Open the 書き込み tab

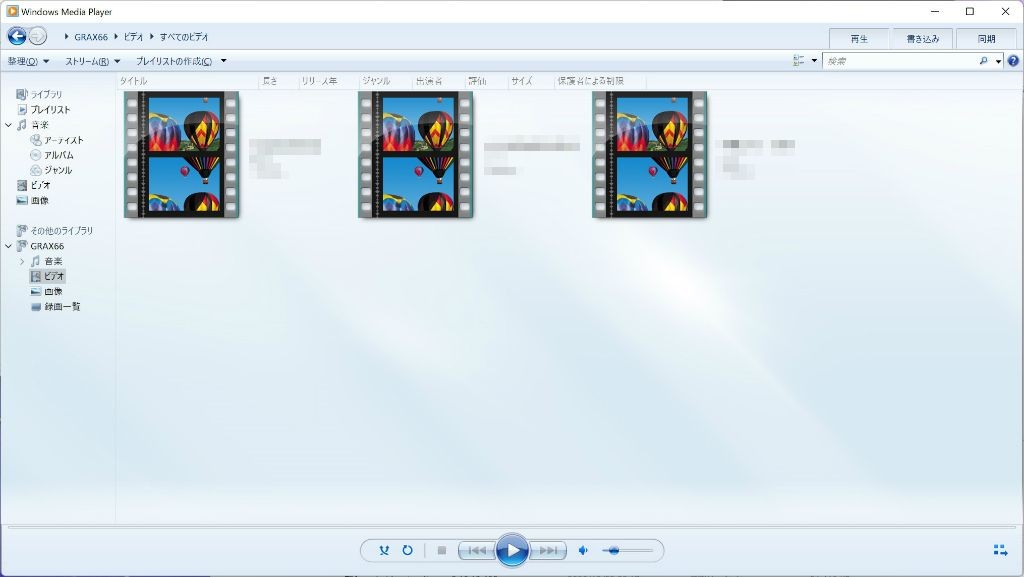pyautogui.click(x=922, y=39)
